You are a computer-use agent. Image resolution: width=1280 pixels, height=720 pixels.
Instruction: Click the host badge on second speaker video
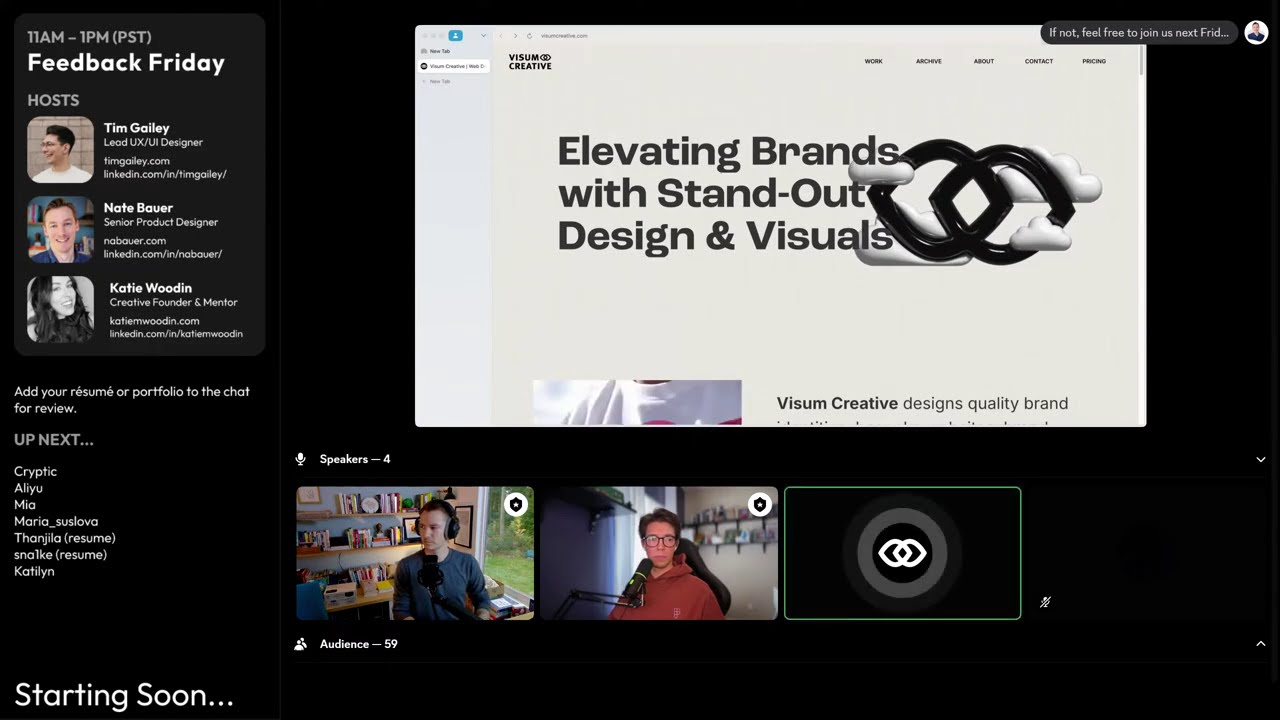pyautogui.click(x=759, y=505)
